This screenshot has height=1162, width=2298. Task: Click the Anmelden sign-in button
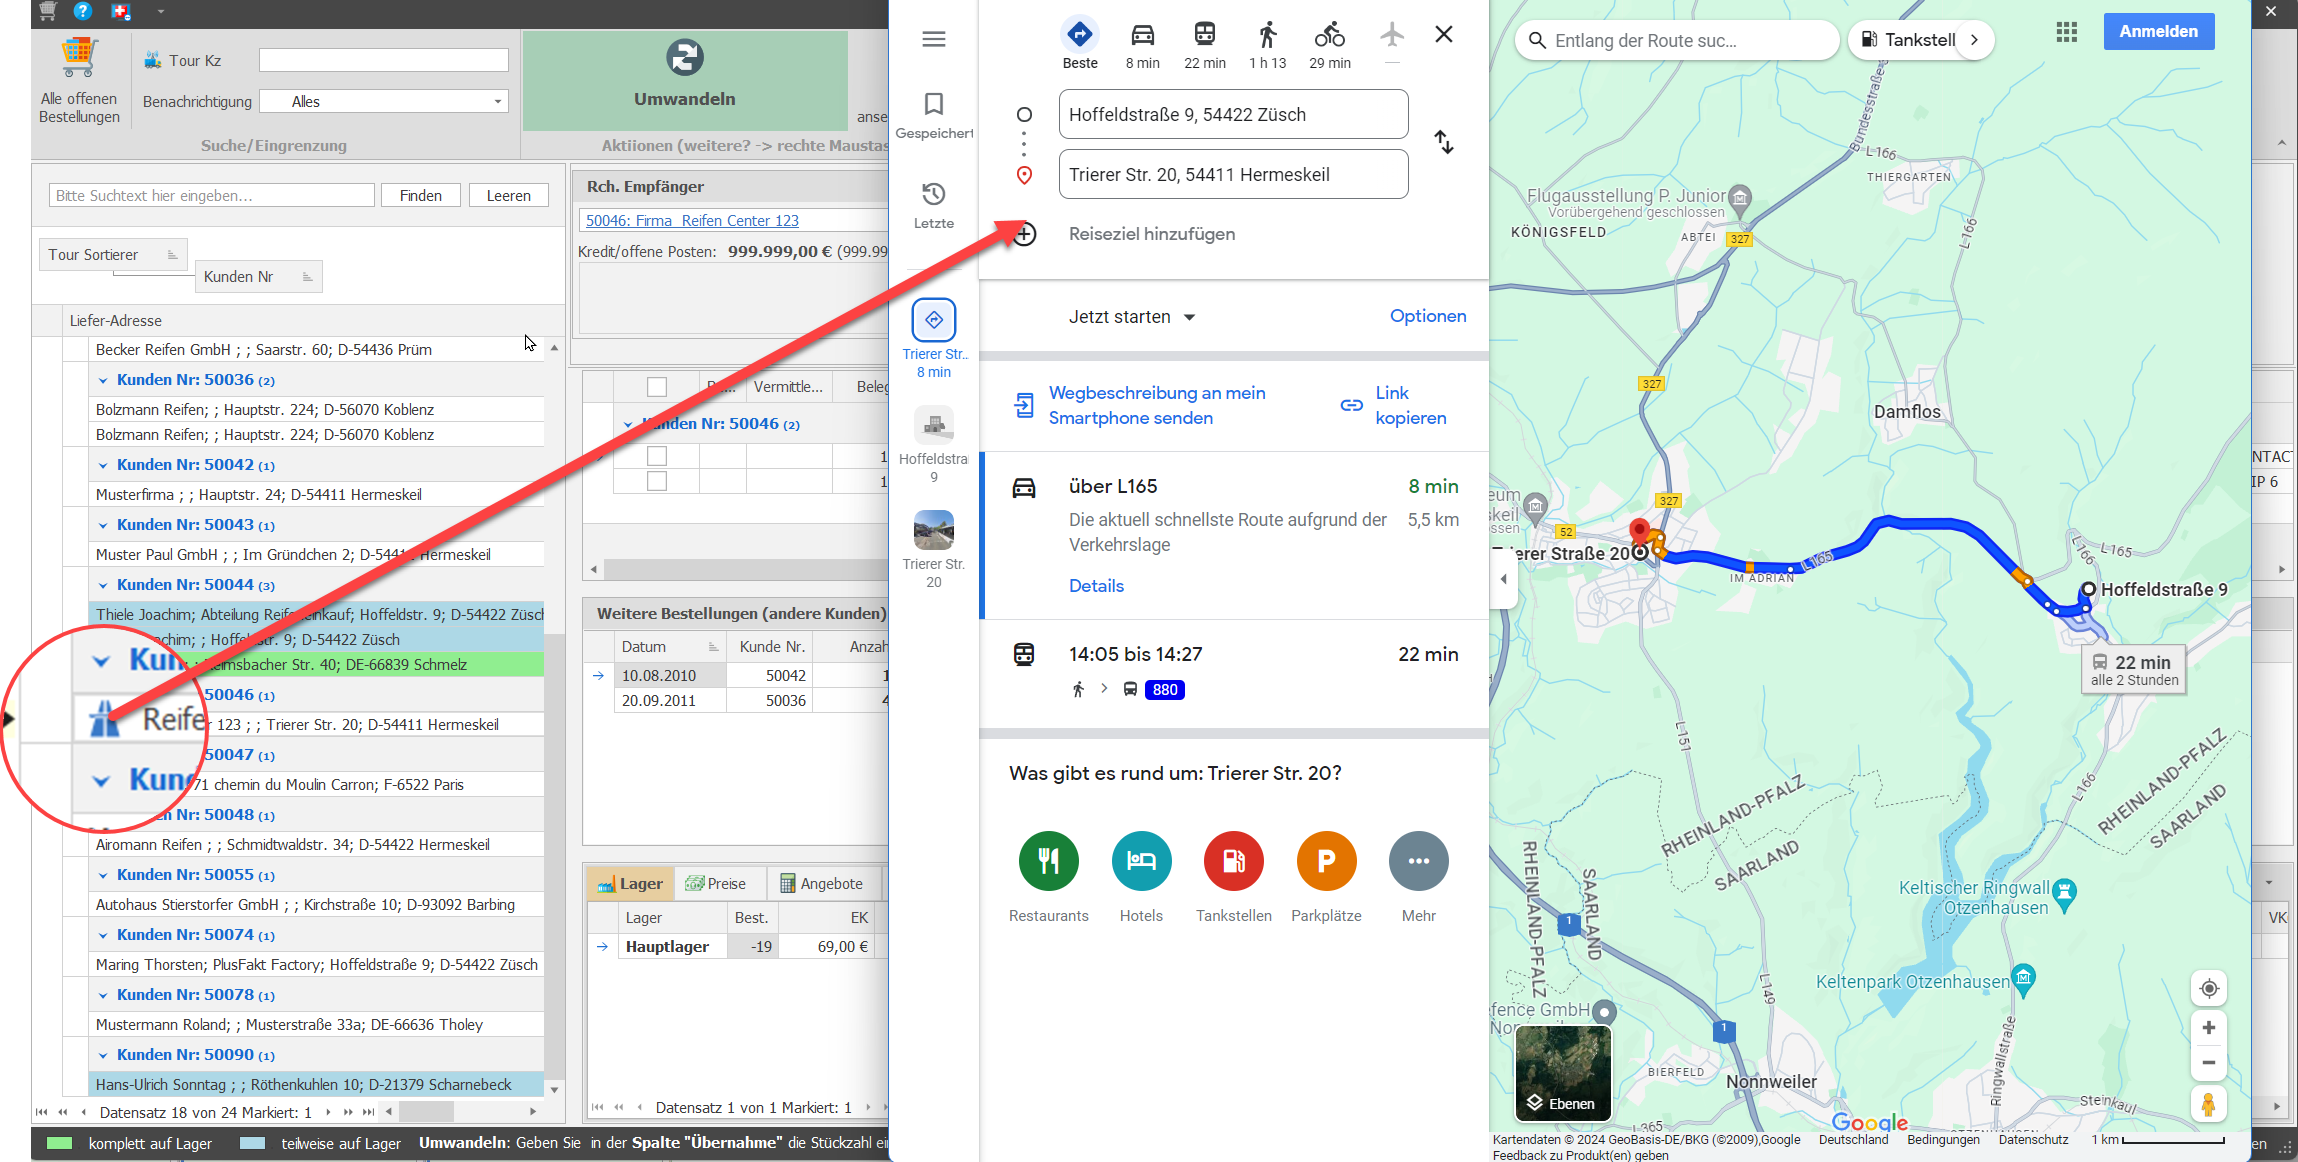(x=2158, y=32)
